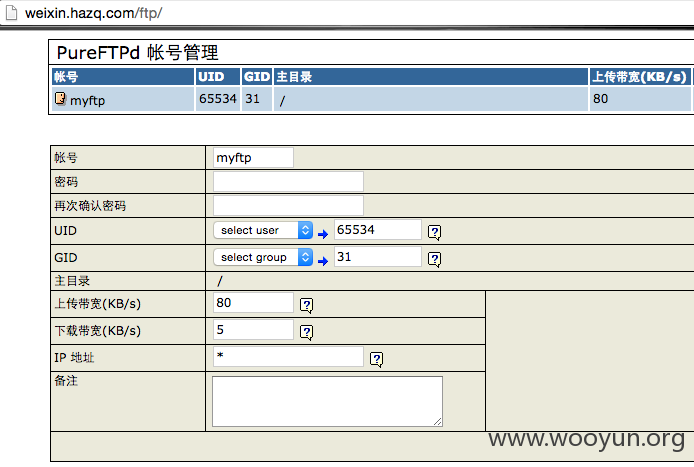Screen dimensions: 694x467
Task: Click the 备注 form label
Action: click(x=66, y=381)
